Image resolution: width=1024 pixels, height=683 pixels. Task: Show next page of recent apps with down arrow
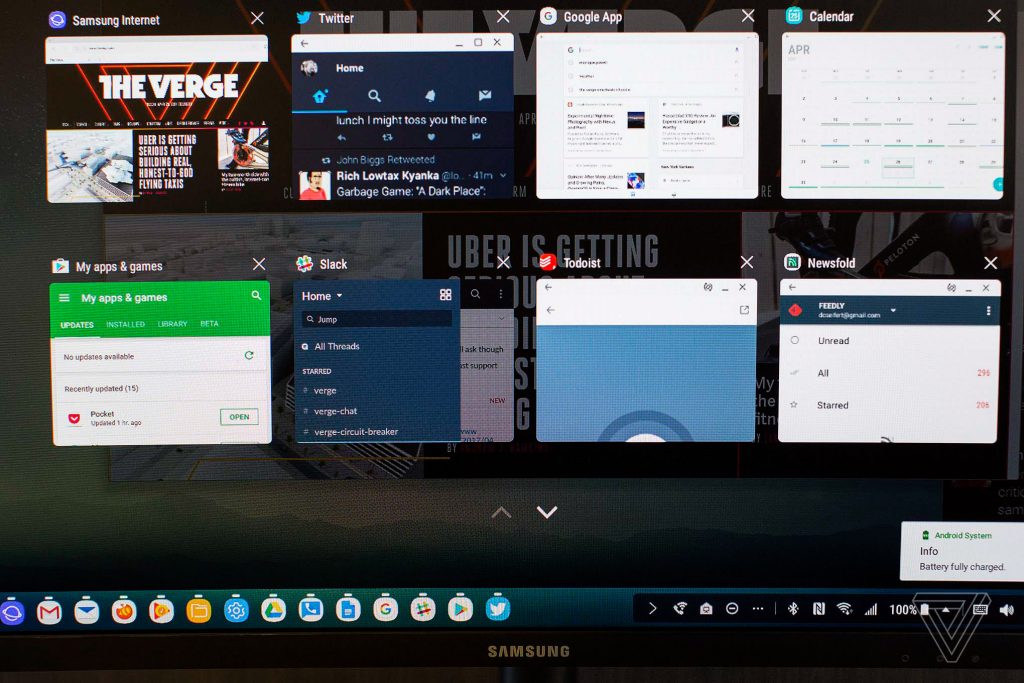click(547, 512)
